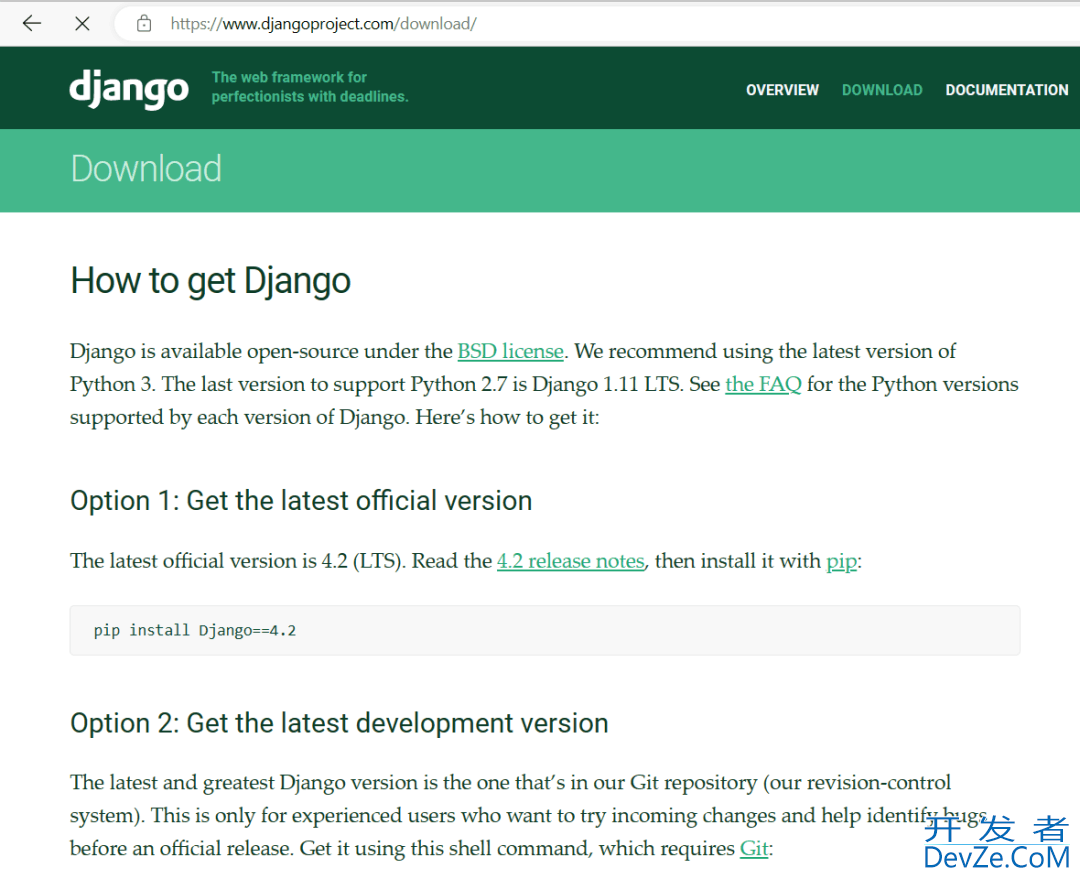Image resolution: width=1080 pixels, height=879 pixels.
Task: Click the django logo
Action: pos(129,88)
